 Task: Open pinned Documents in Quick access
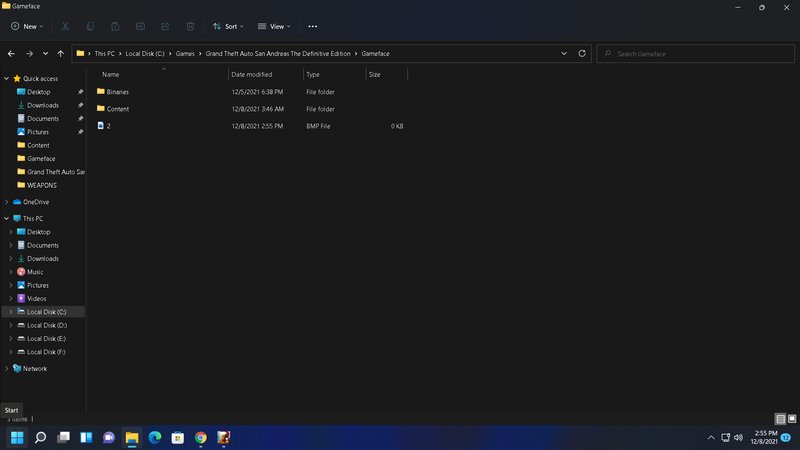tap(43, 118)
